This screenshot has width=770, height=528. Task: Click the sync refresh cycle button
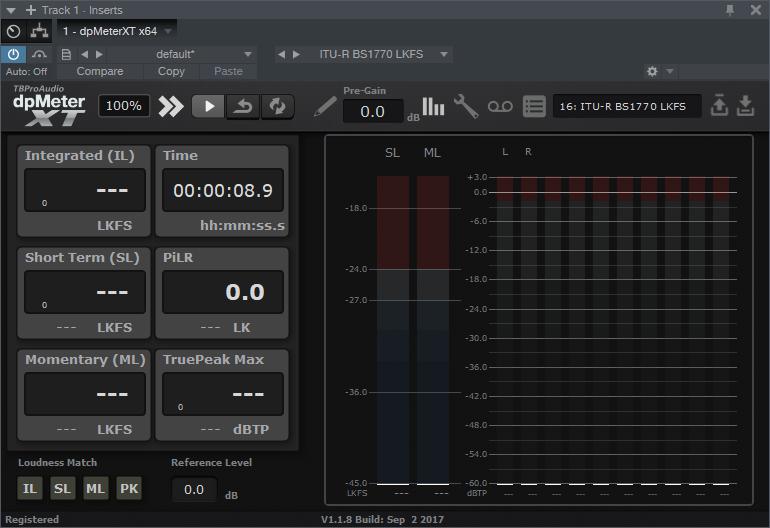[x=277, y=106]
